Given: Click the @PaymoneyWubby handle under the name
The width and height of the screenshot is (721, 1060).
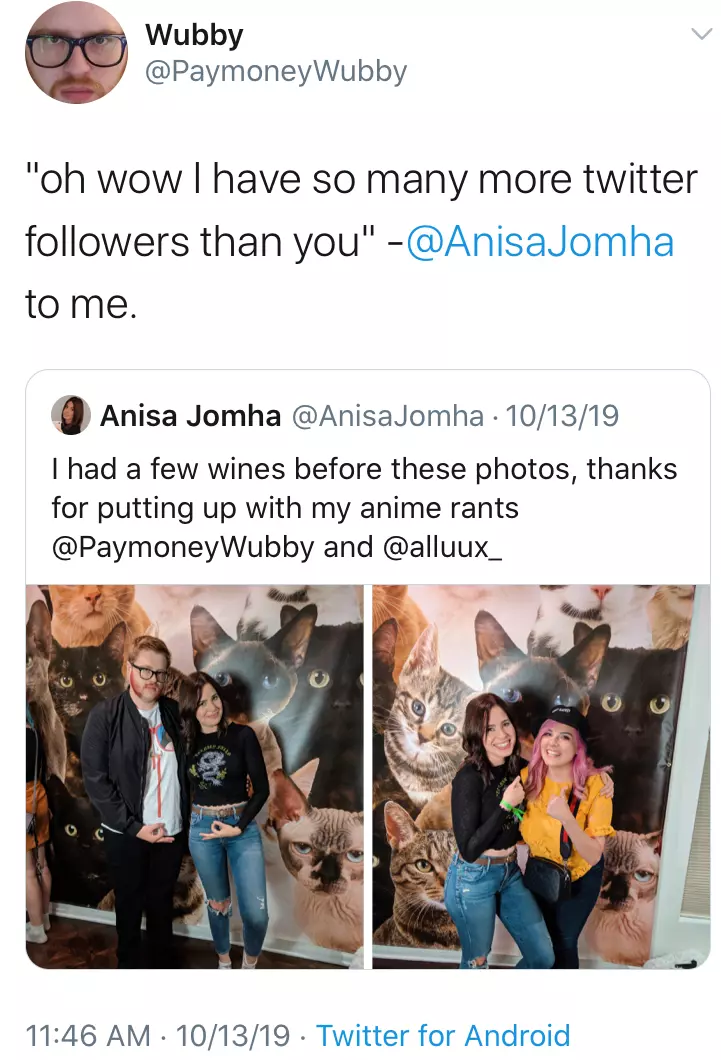Looking at the screenshot, I should [x=275, y=70].
